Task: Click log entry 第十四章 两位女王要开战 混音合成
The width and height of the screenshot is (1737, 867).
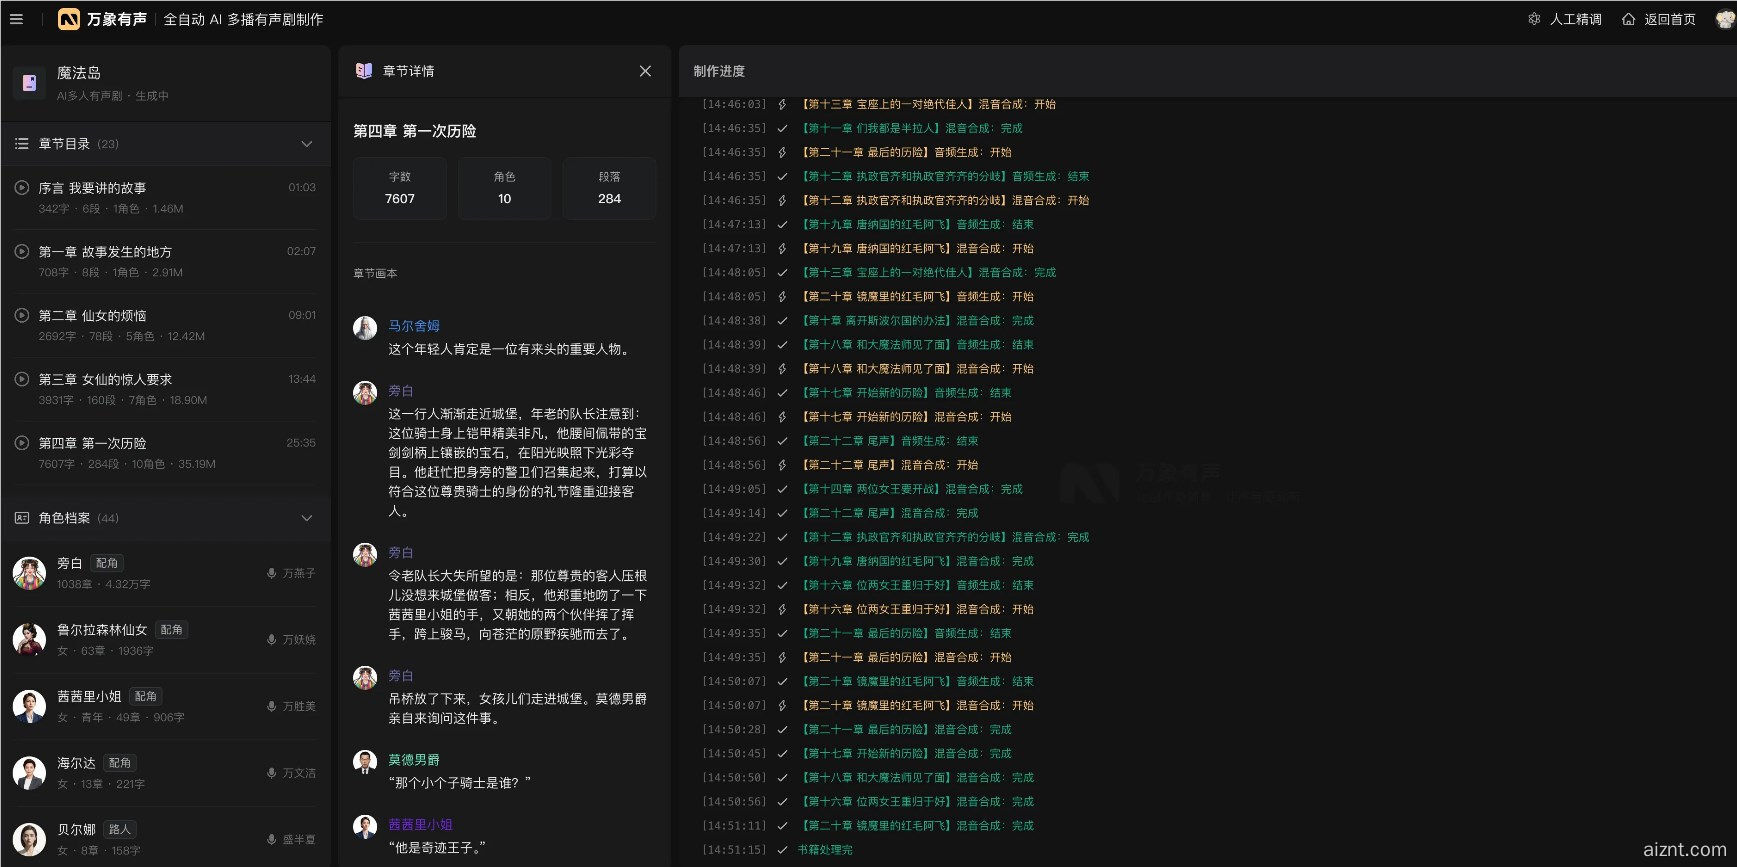Action: [912, 489]
